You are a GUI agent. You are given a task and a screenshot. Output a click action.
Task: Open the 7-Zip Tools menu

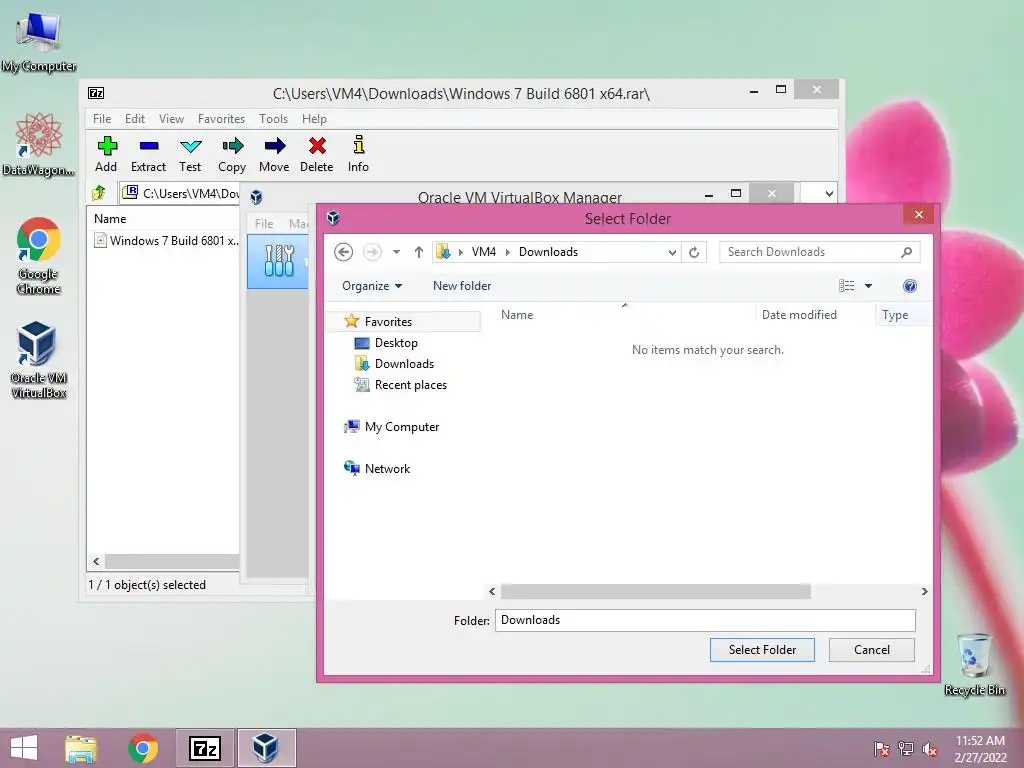pos(273,119)
